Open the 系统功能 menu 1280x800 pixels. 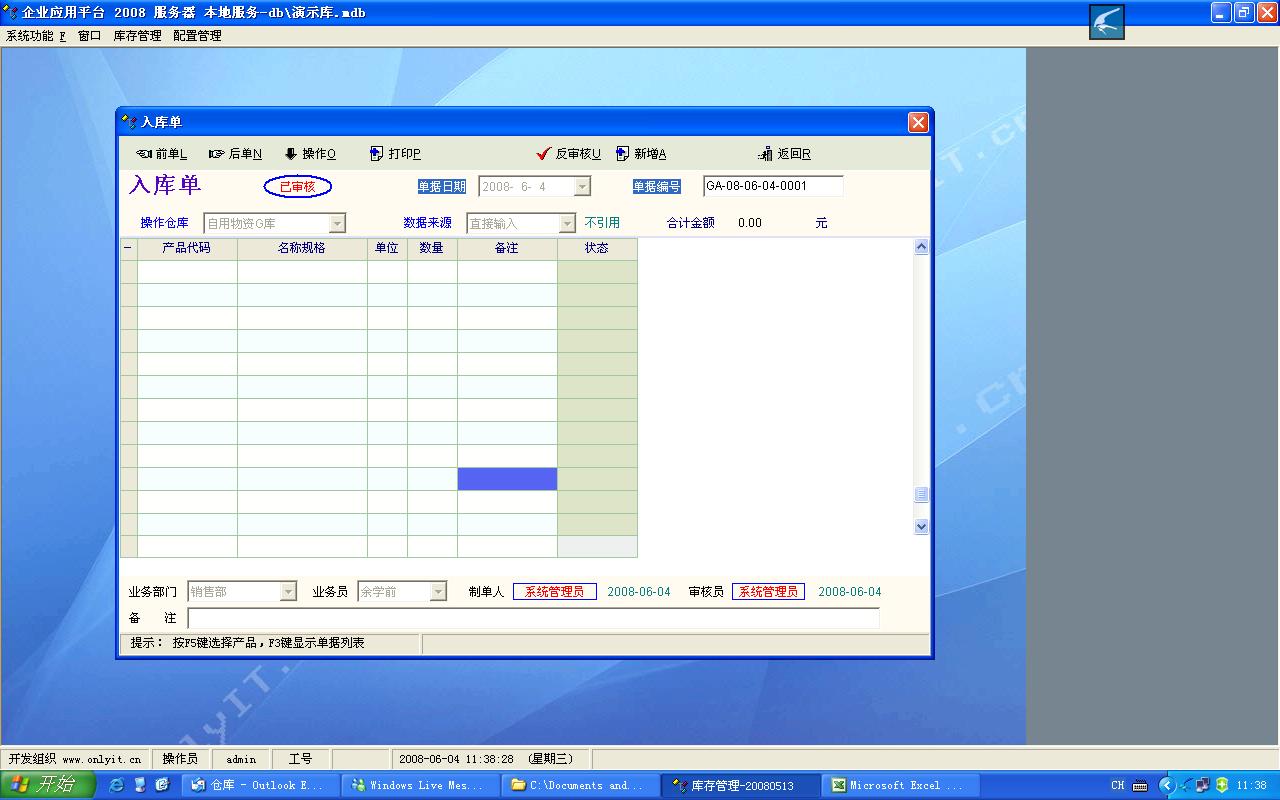point(35,36)
